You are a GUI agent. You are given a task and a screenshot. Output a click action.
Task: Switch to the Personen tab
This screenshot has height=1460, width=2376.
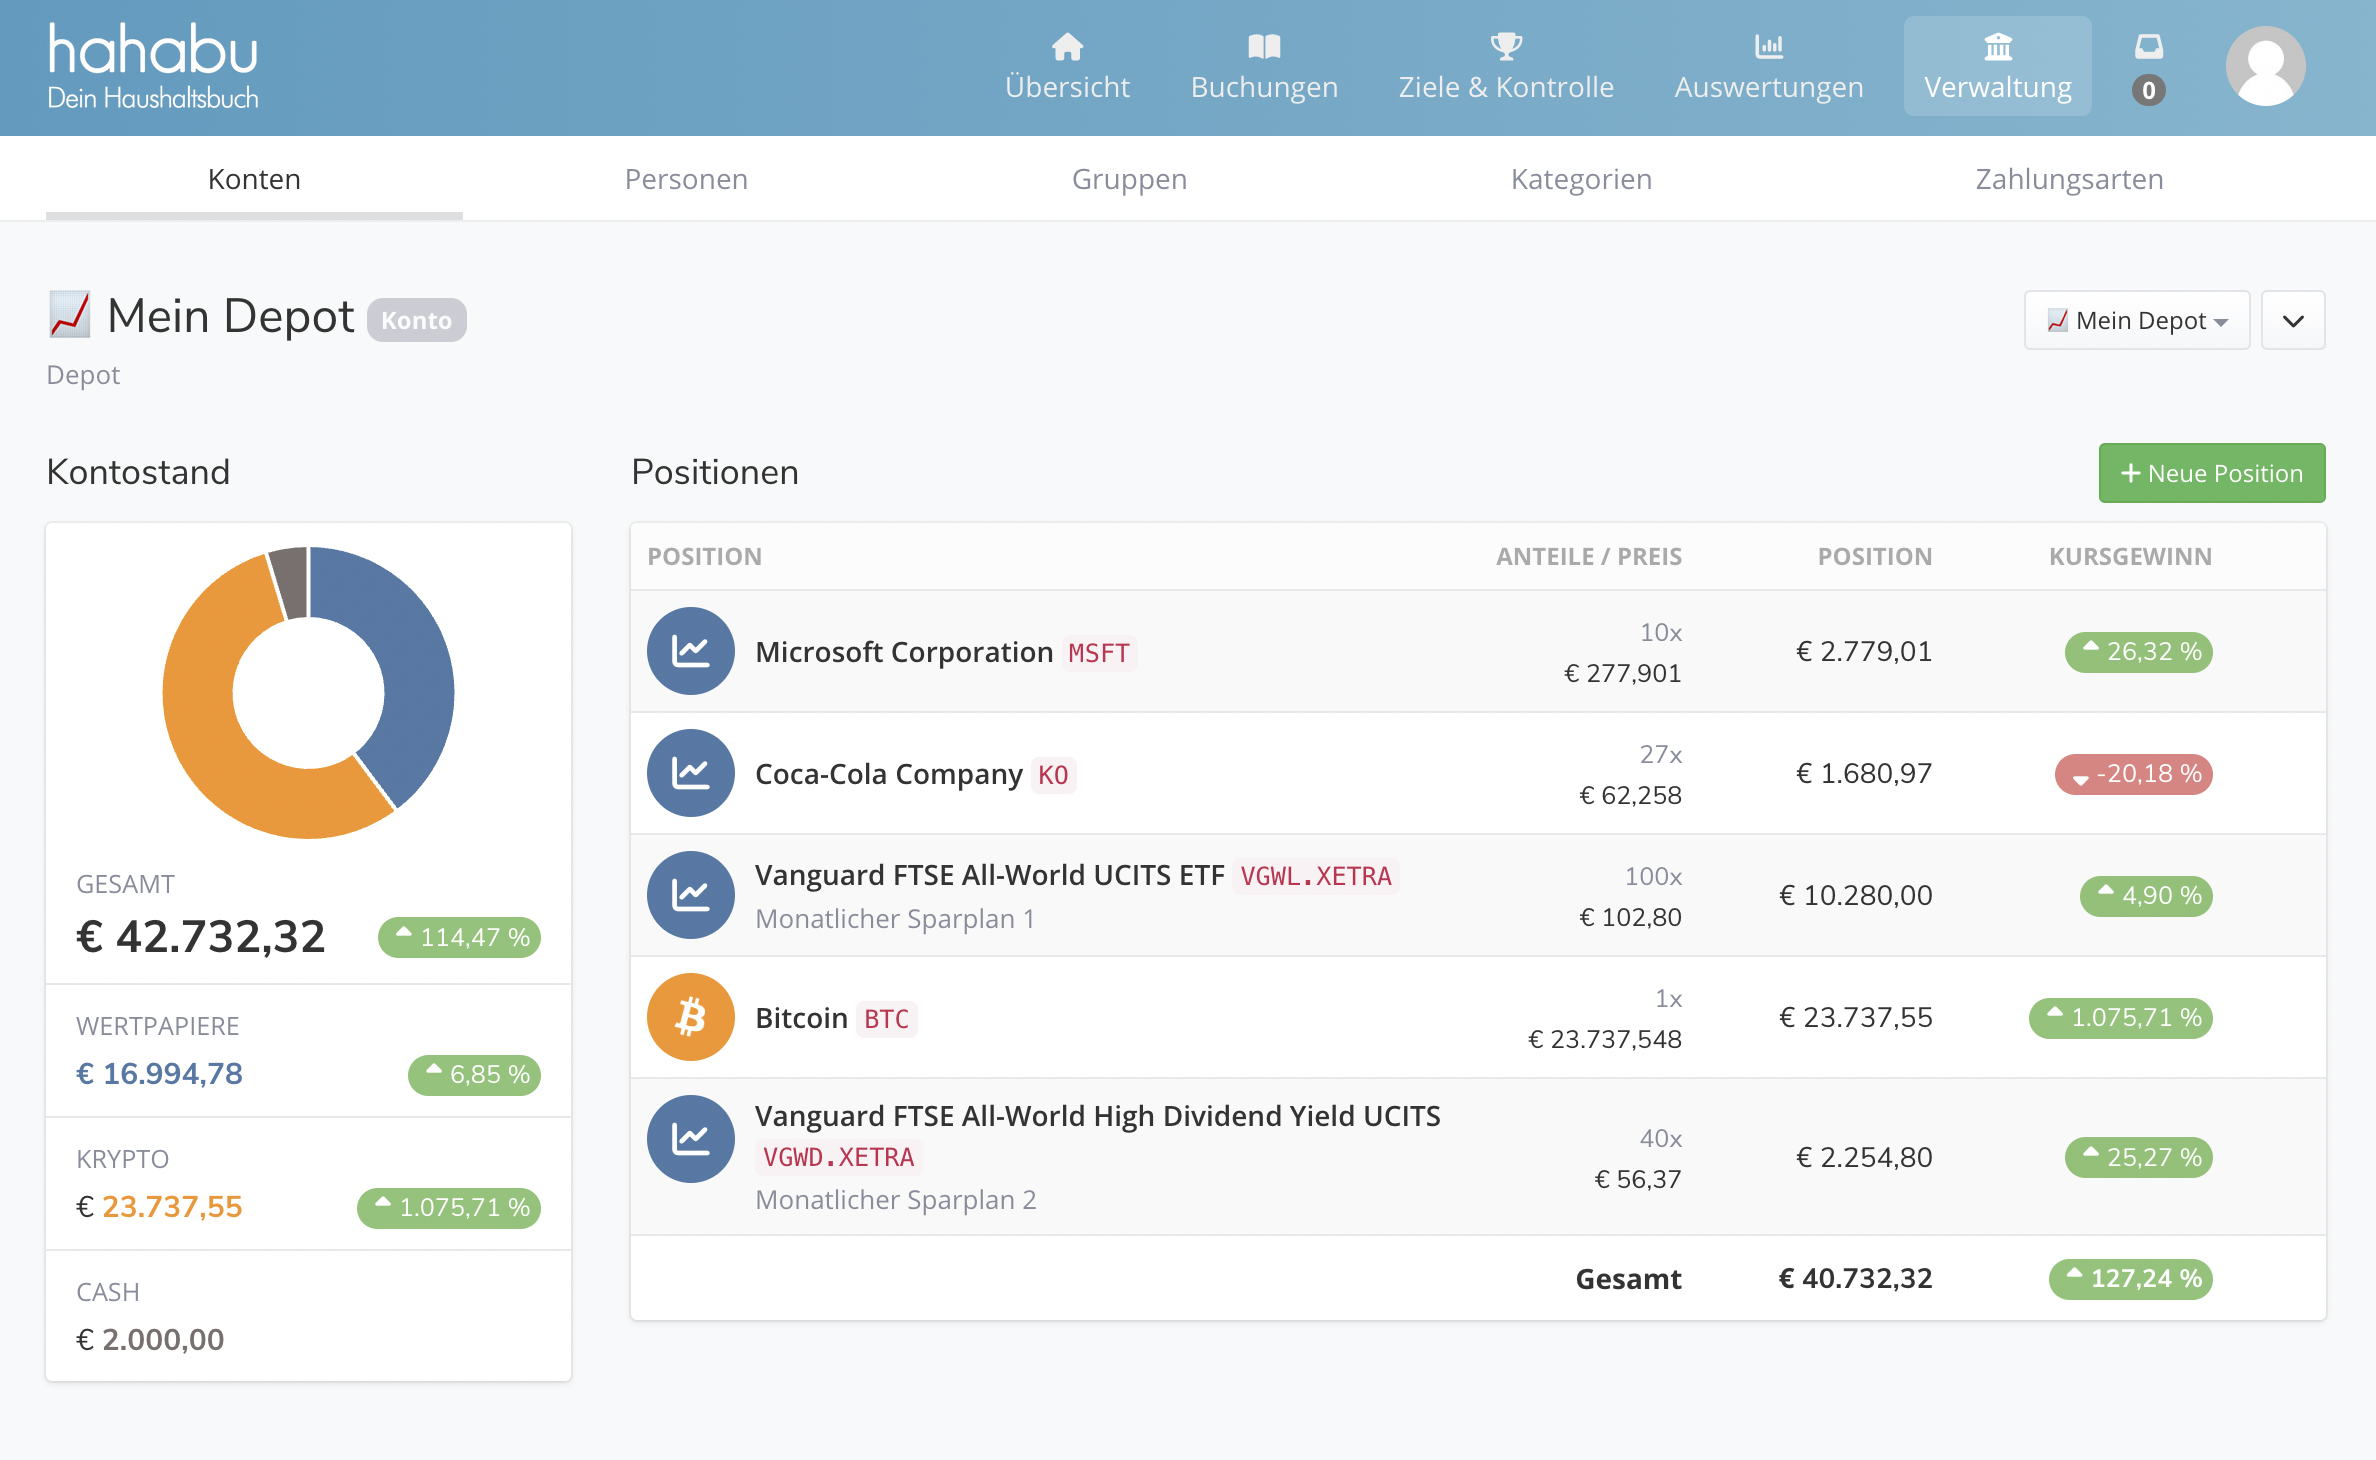click(x=686, y=179)
